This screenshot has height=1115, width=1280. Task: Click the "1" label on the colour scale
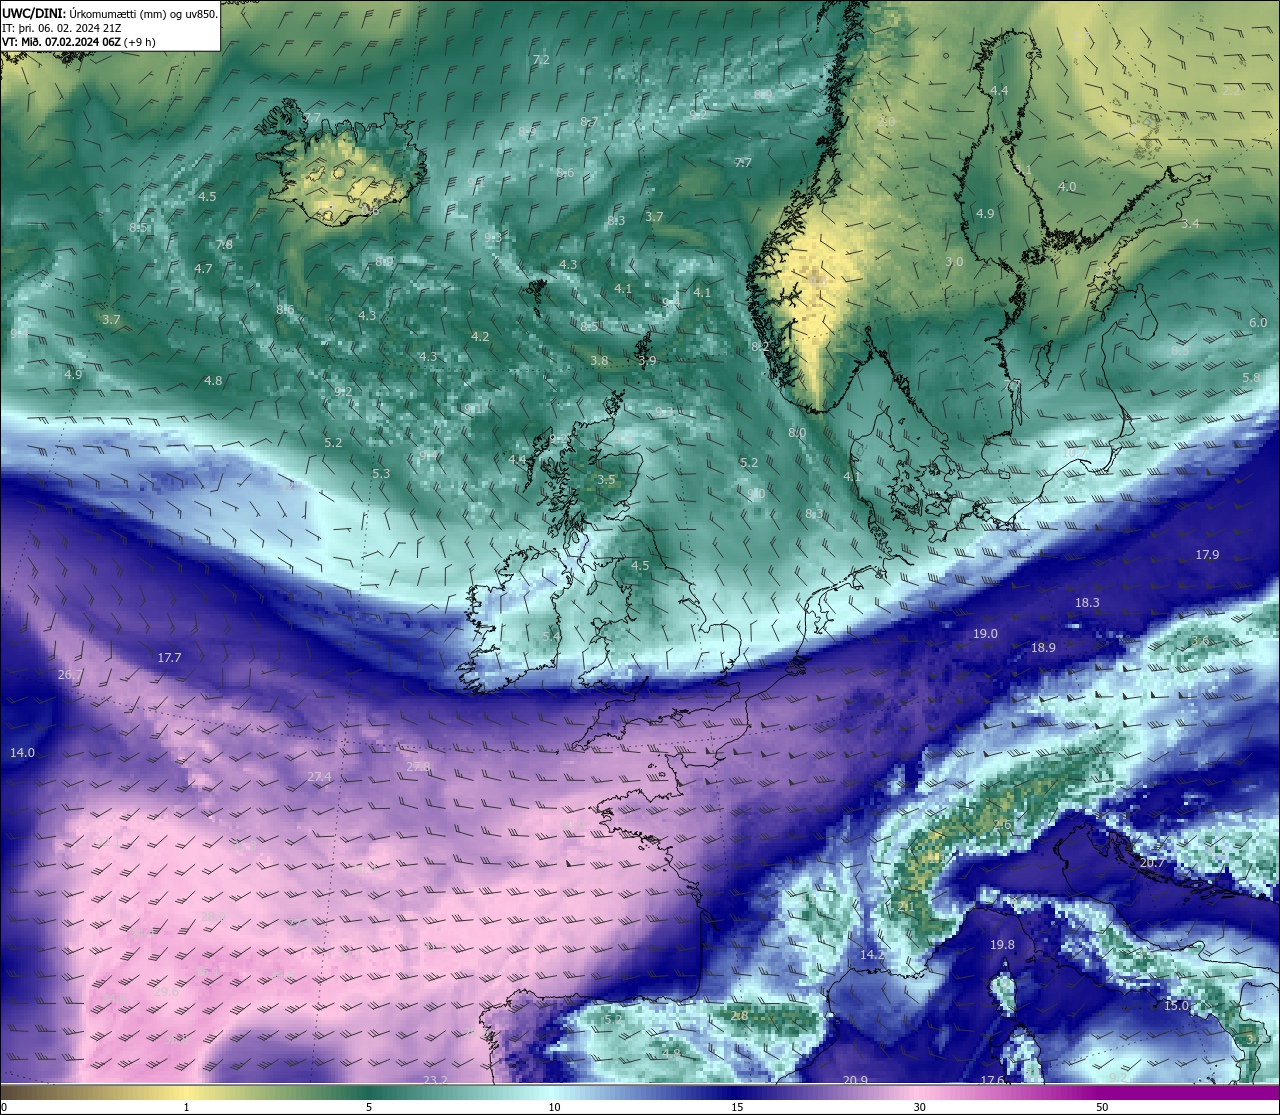tap(186, 1107)
